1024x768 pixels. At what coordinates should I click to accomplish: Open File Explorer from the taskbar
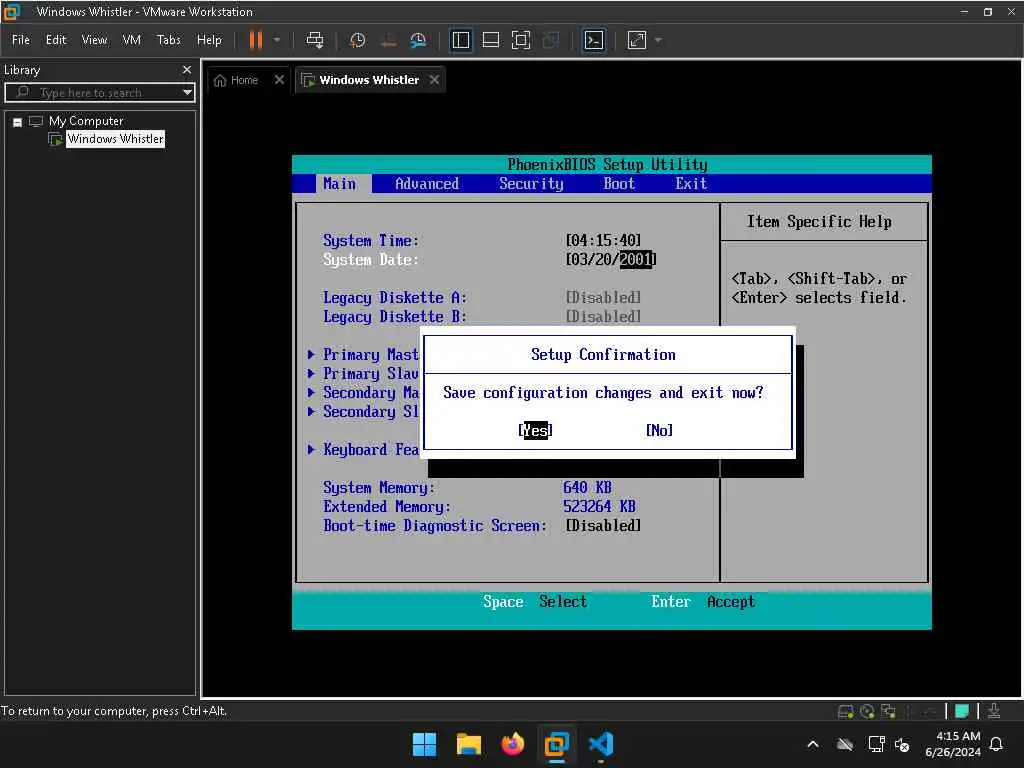click(x=468, y=744)
